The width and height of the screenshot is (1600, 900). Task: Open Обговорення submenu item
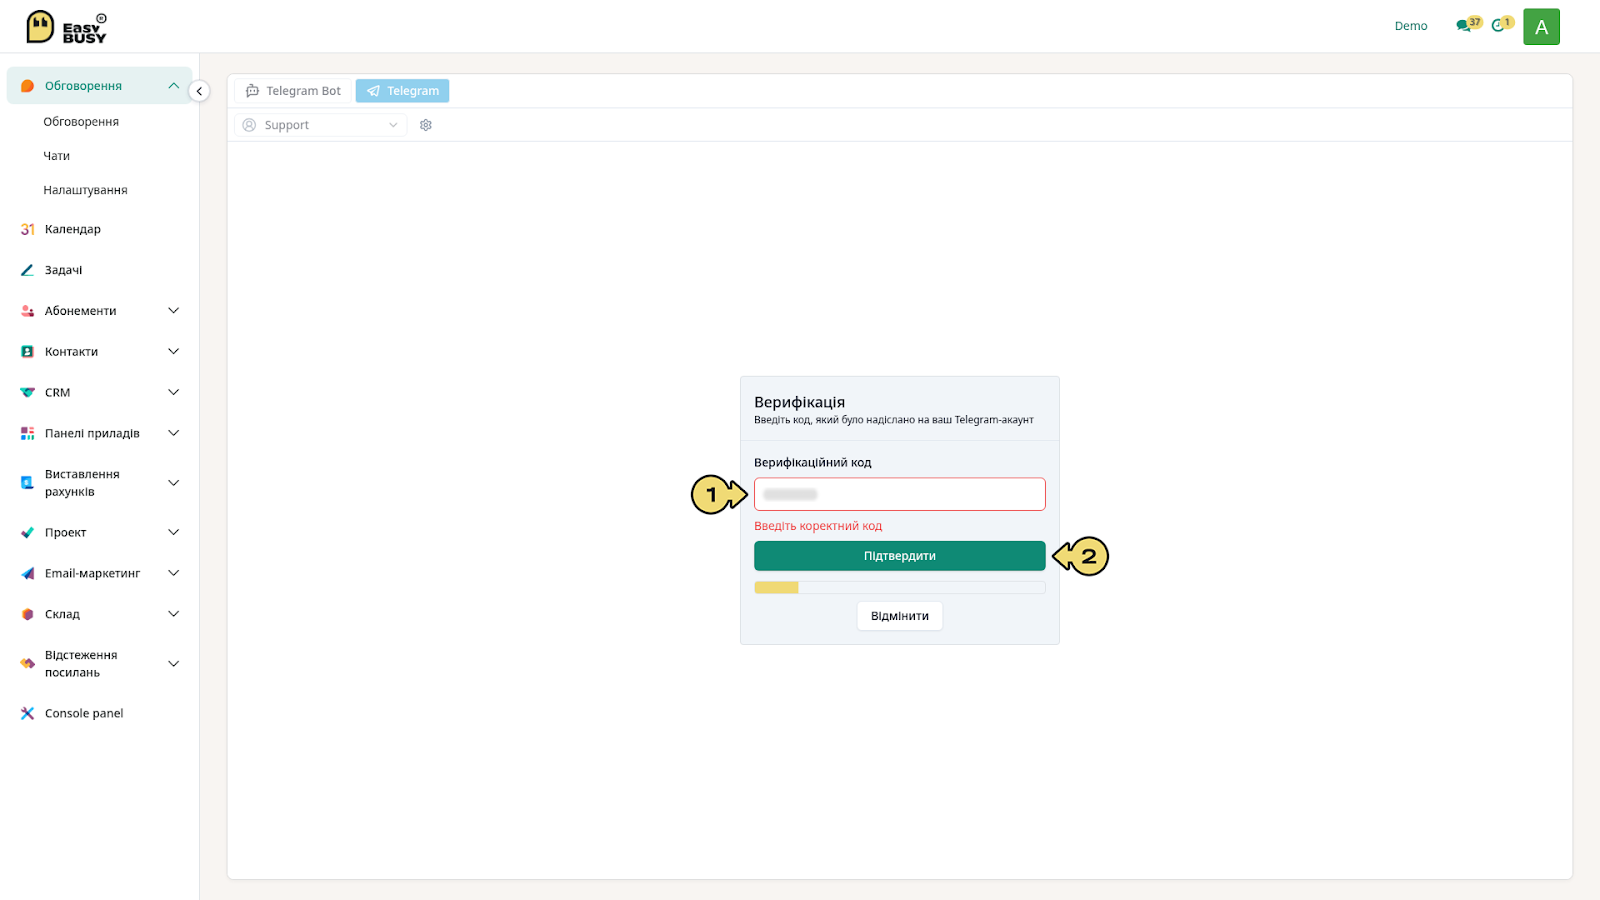(81, 122)
